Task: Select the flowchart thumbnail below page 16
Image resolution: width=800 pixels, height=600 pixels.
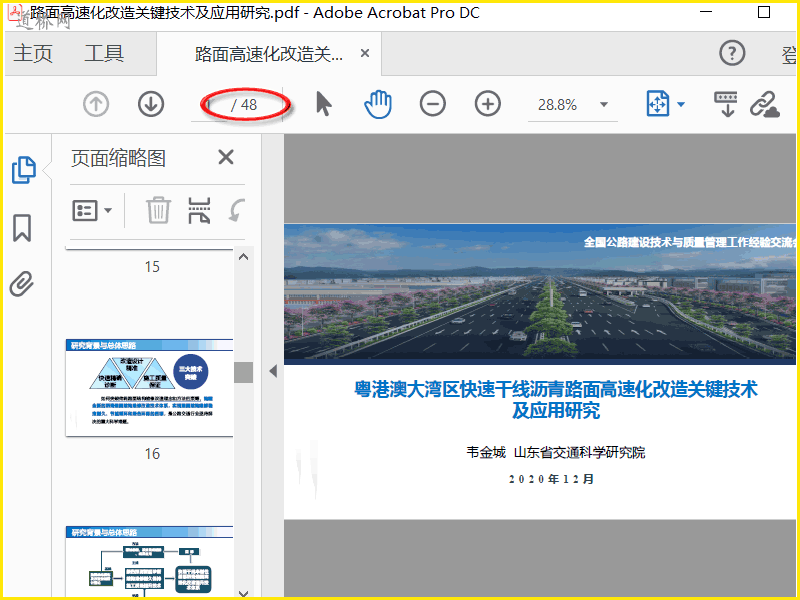Action: pyautogui.click(x=149, y=561)
